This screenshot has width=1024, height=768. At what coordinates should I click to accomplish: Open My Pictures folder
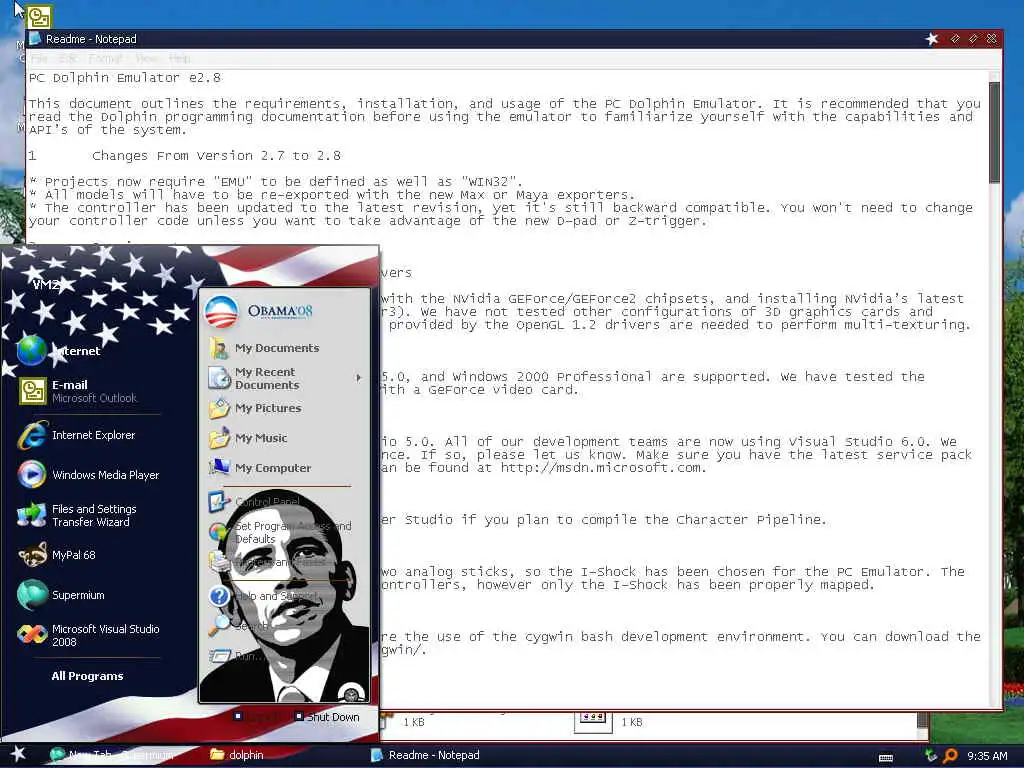click(255, 408)
